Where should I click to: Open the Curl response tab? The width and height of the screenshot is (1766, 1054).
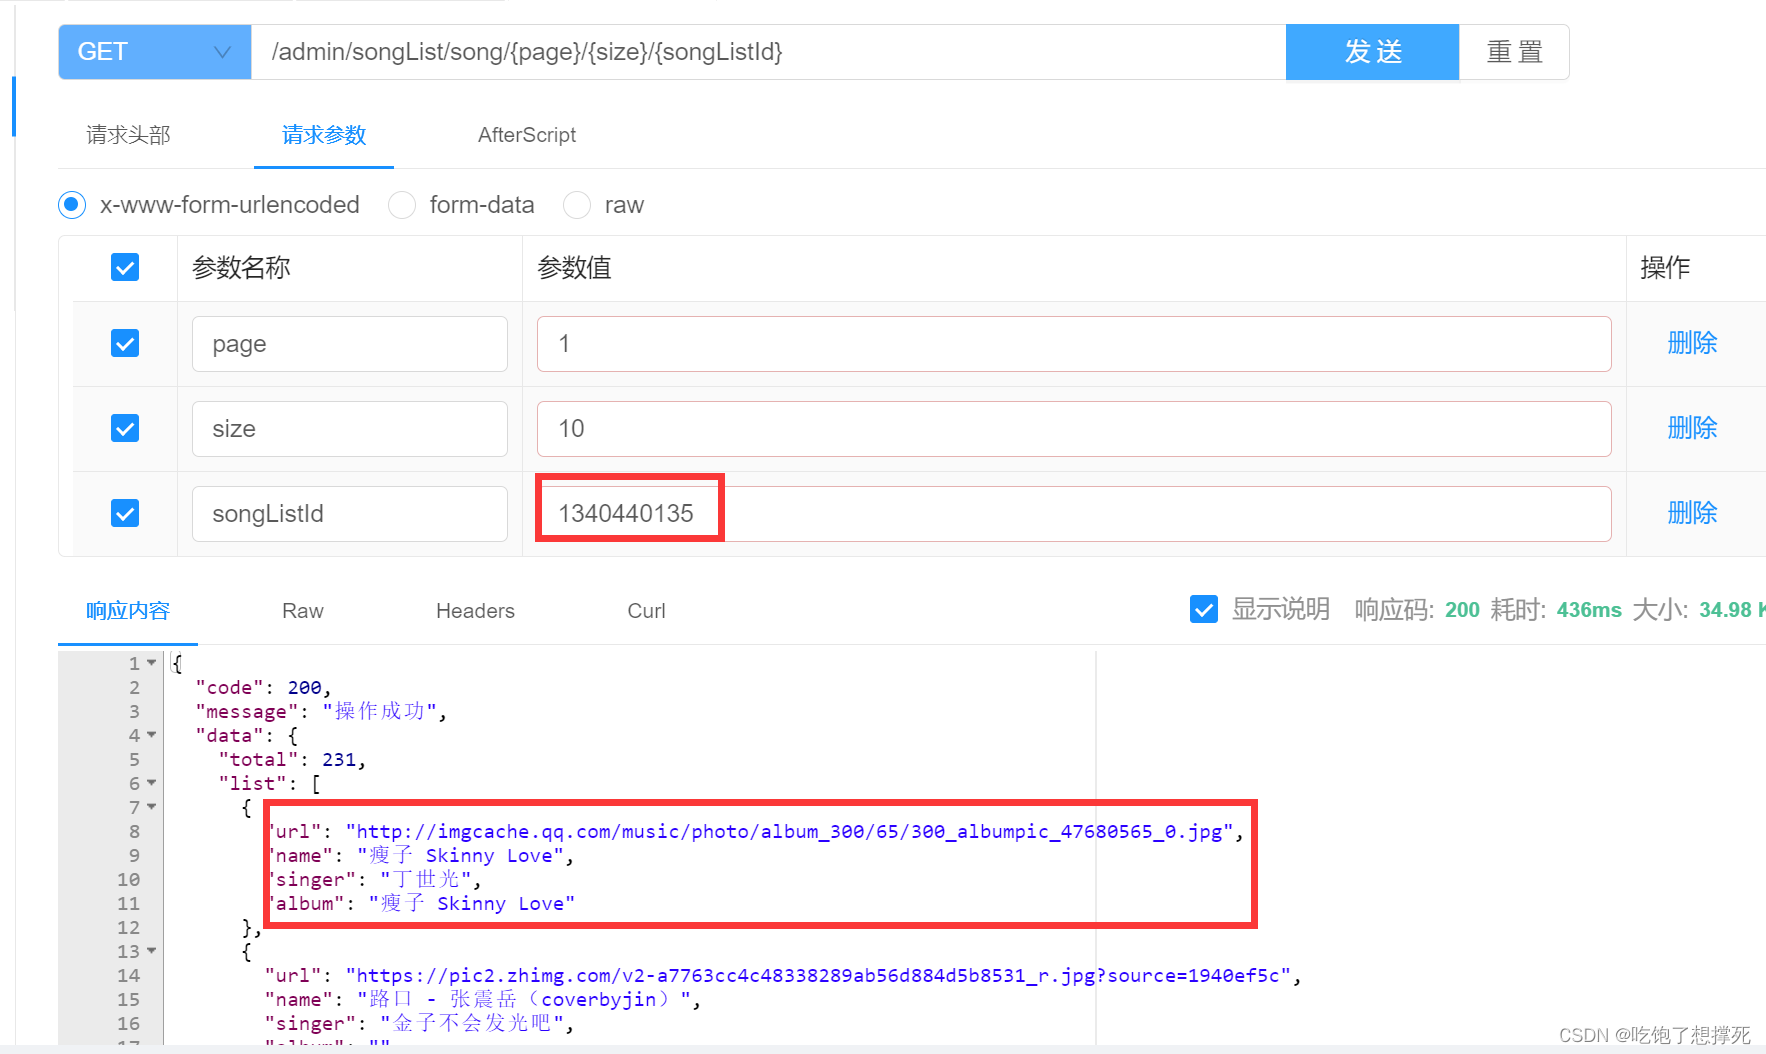click(x=646, y=611)
